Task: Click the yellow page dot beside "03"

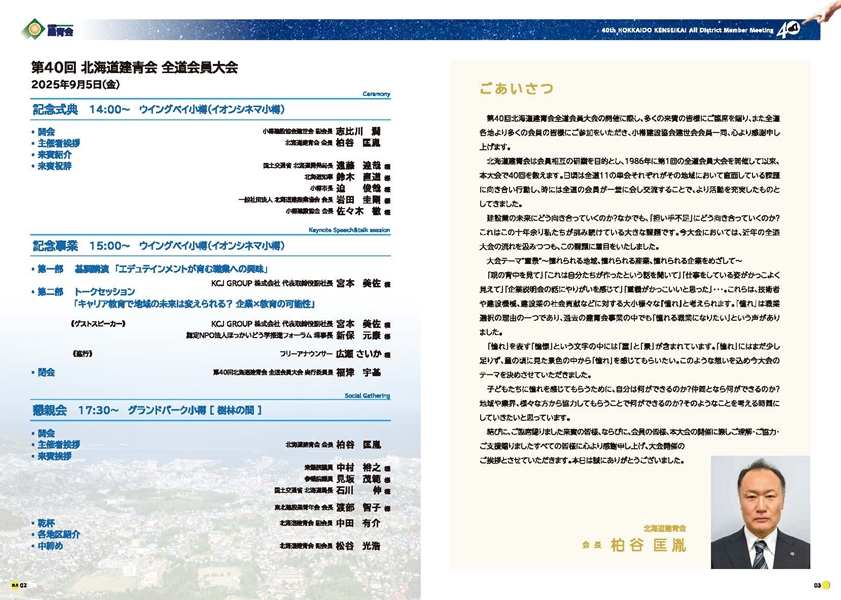Action: tap(827, 585)
